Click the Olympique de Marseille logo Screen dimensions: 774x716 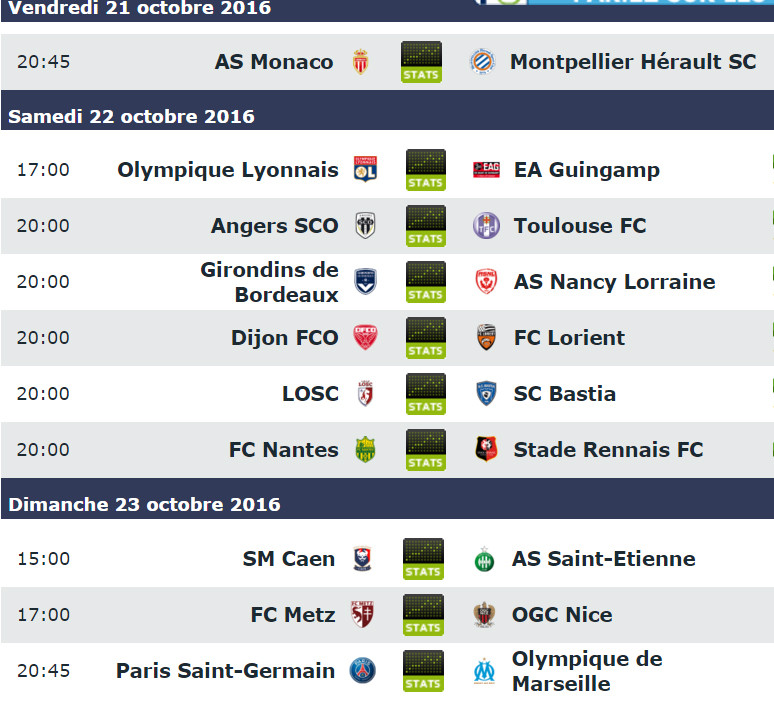pos(484,671)
